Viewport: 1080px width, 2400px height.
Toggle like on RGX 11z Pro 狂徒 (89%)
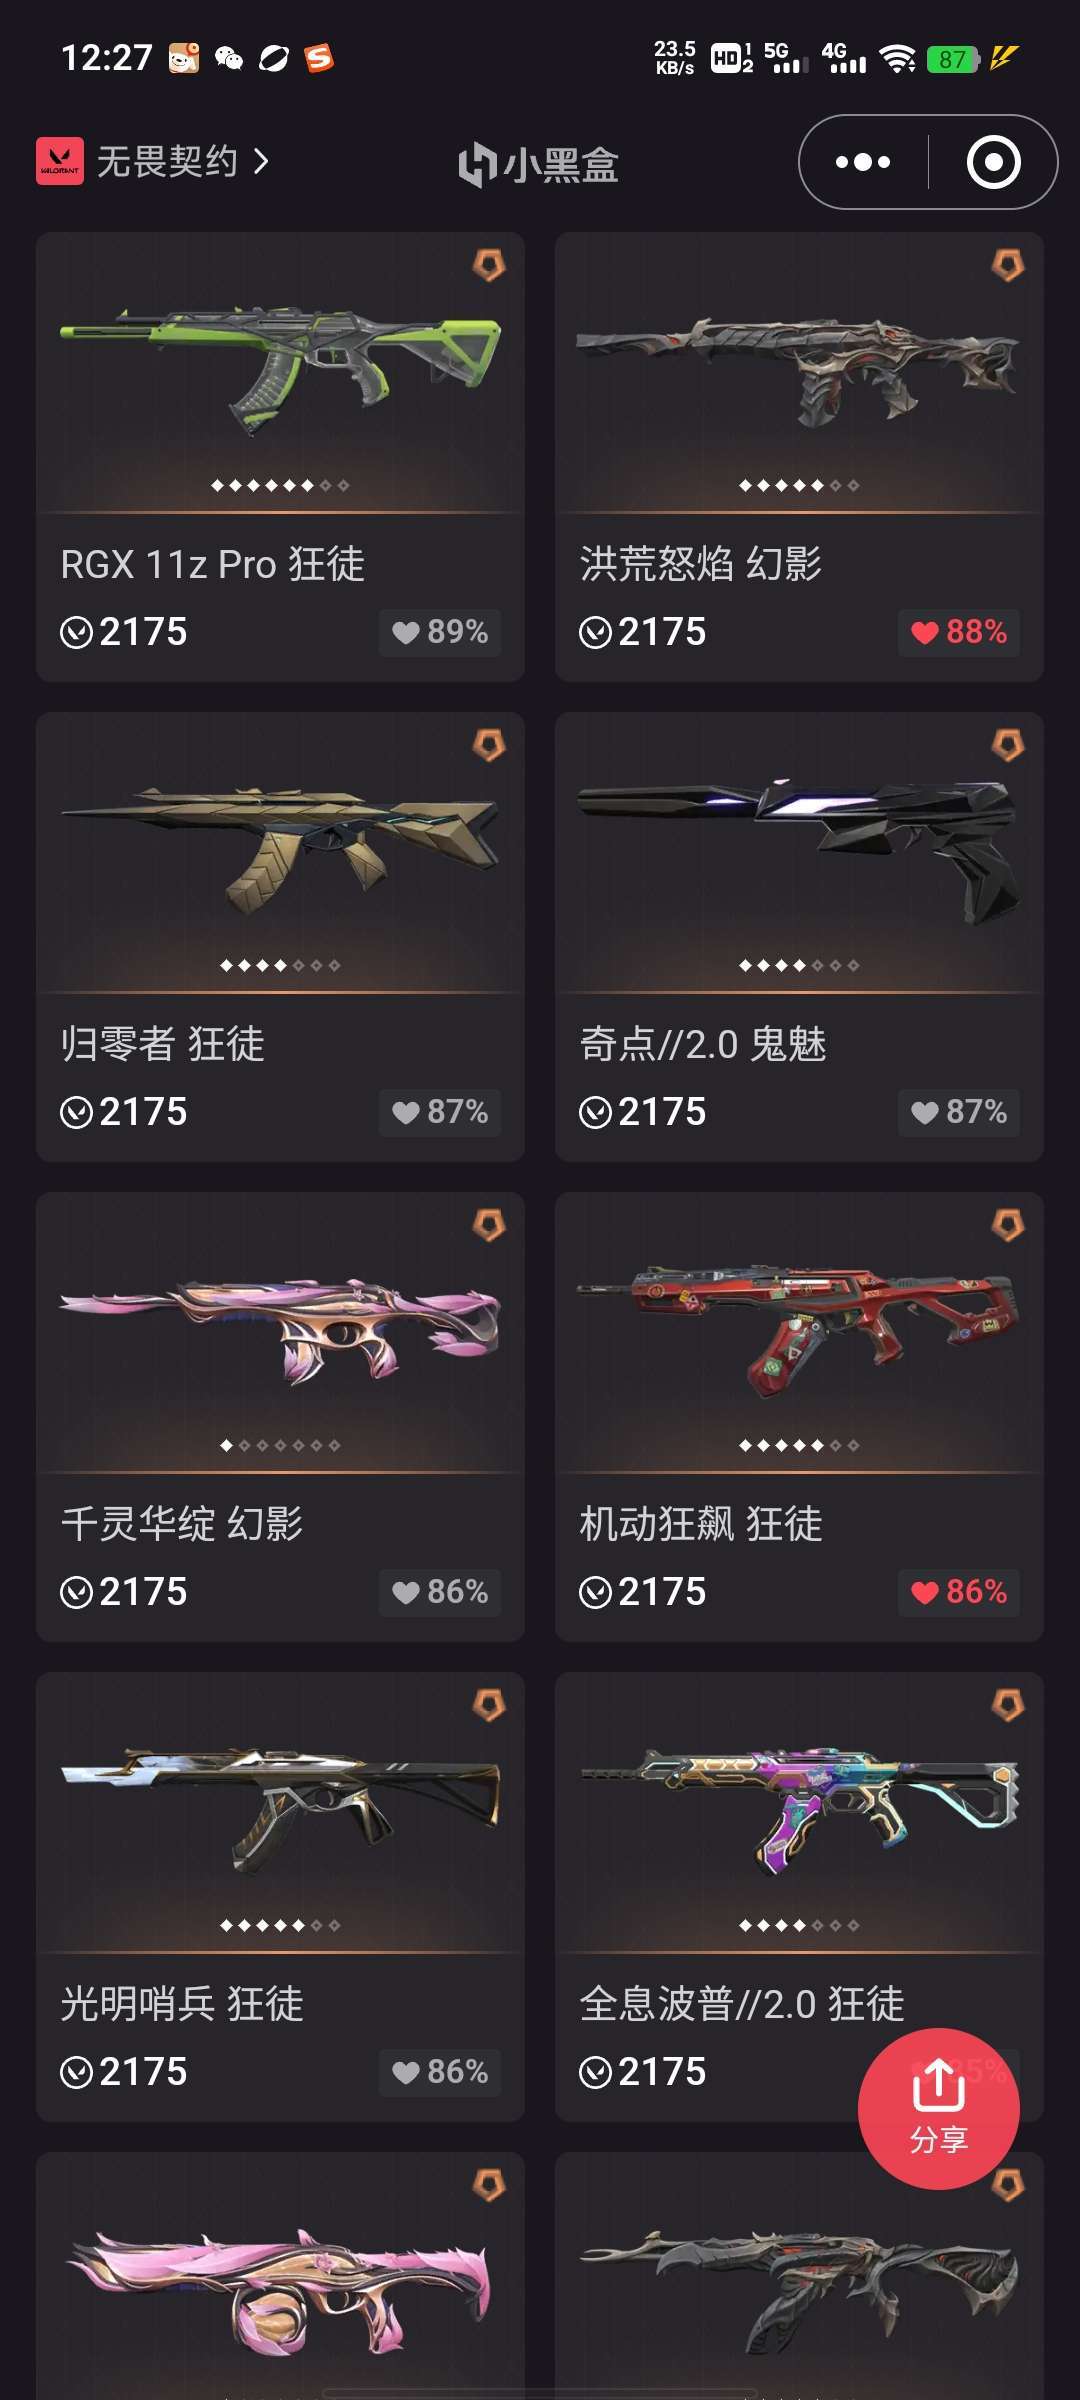pos(440,632)
